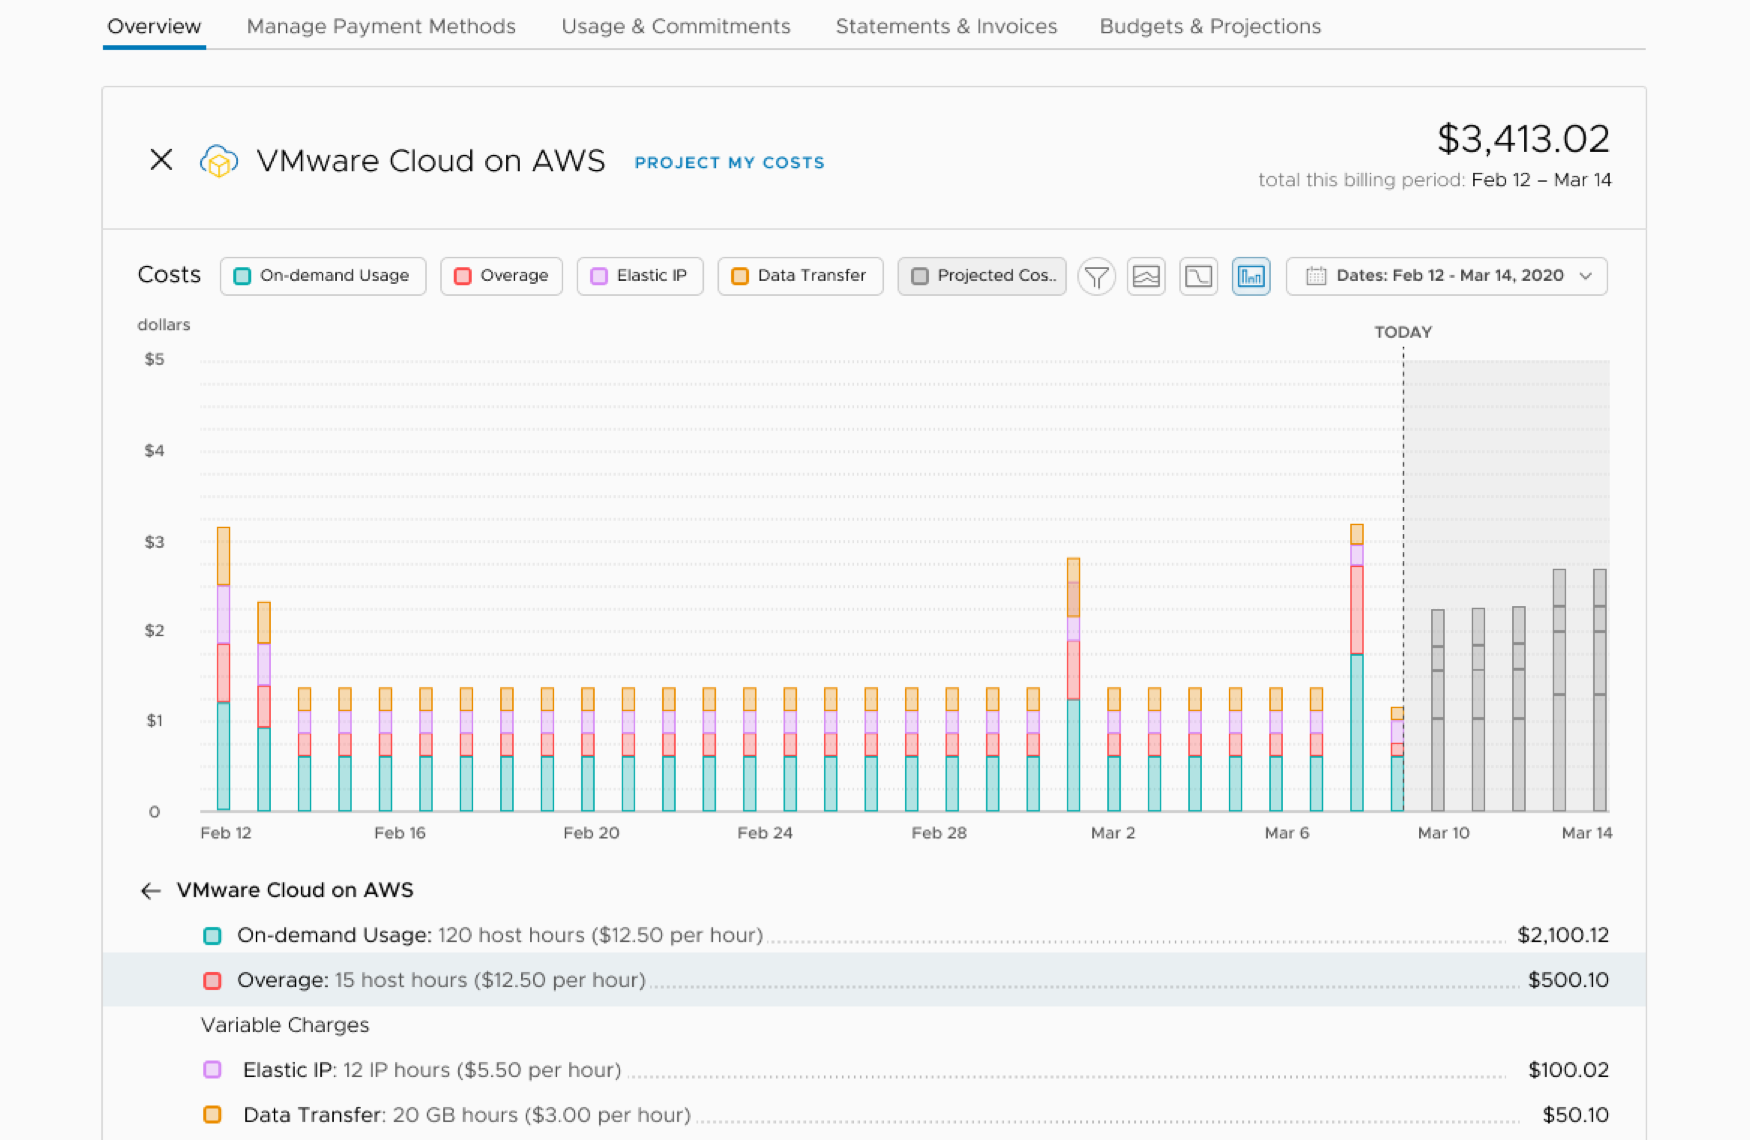Image resolution: width=1750 pixels, height=1140 pixels.
Task: Close the VMware Cloud on AWS panel
Action: [x=161, y=160]
